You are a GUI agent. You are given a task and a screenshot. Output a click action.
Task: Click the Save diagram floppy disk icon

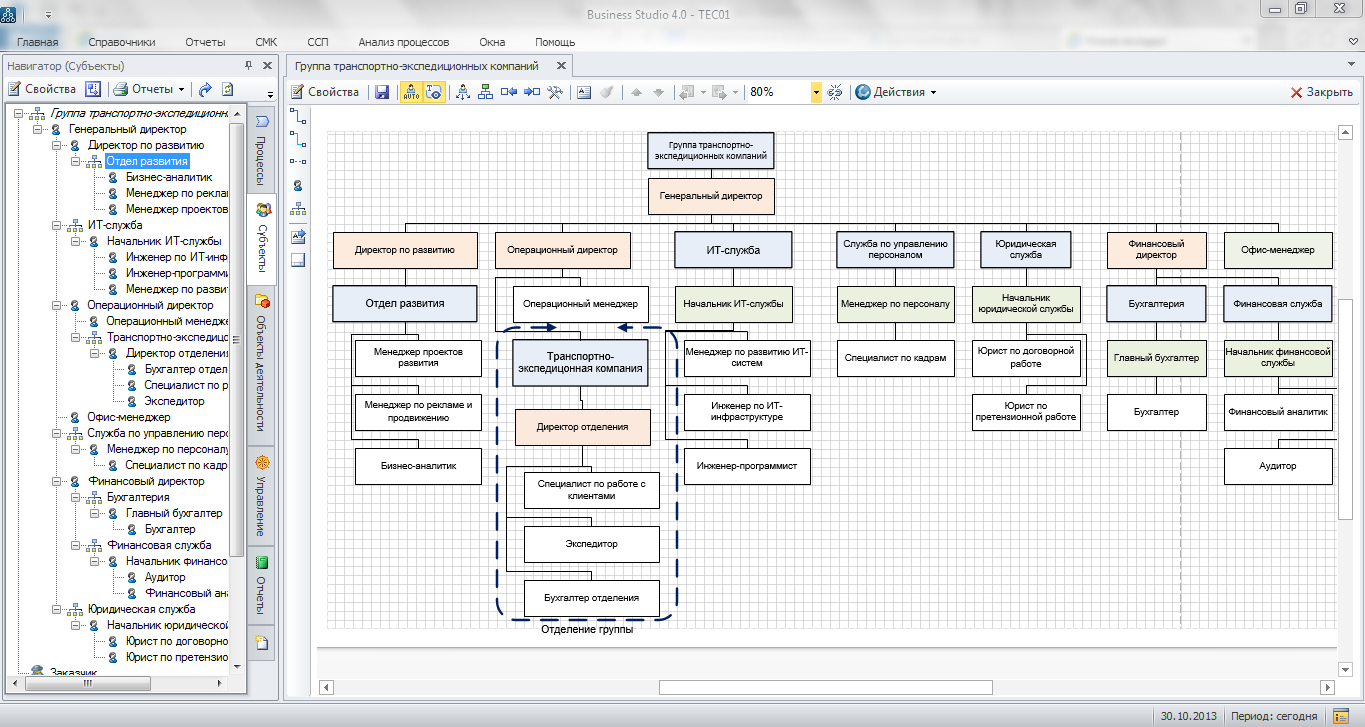[x=382, y=92]
